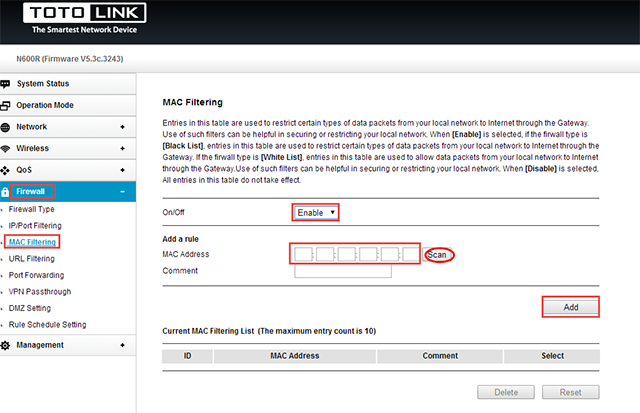The height and width of the screenshot is (413, 640).
Task: Open the Network menu section
Action: point(68,127)
